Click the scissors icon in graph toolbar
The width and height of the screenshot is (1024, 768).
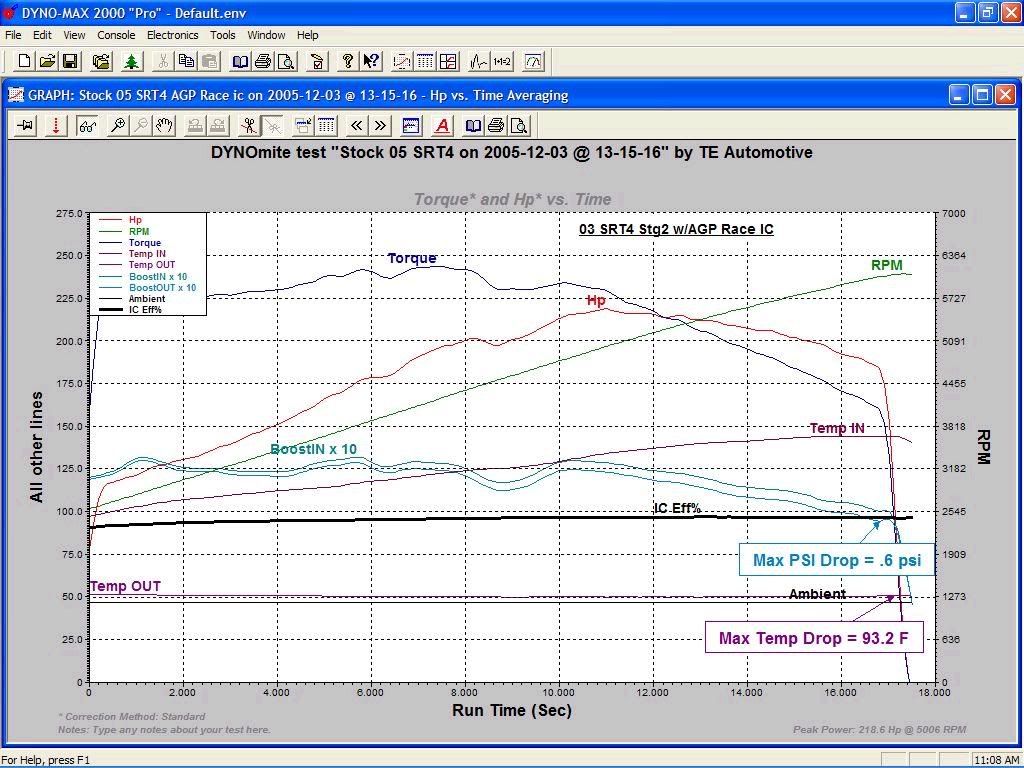[248, 125]
